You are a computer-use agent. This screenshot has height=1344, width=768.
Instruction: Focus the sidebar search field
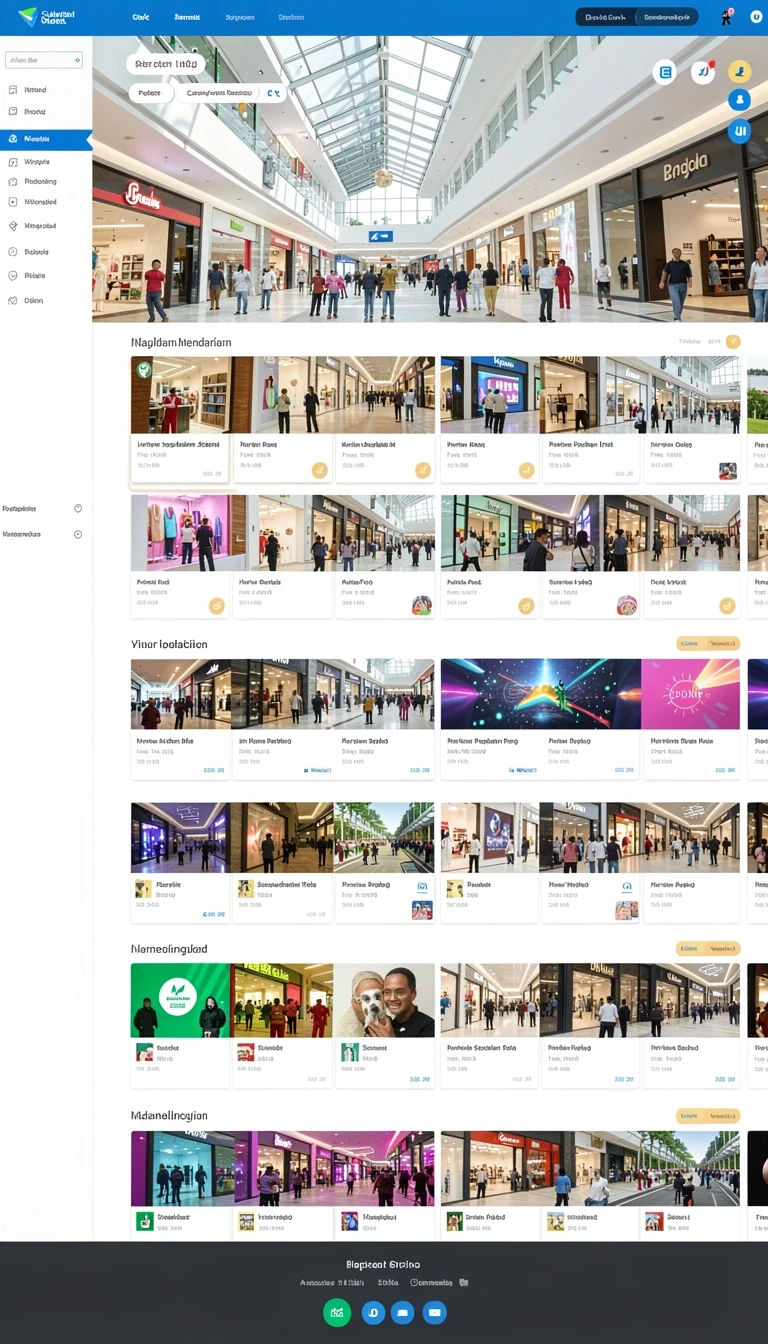tap(44, 60)
